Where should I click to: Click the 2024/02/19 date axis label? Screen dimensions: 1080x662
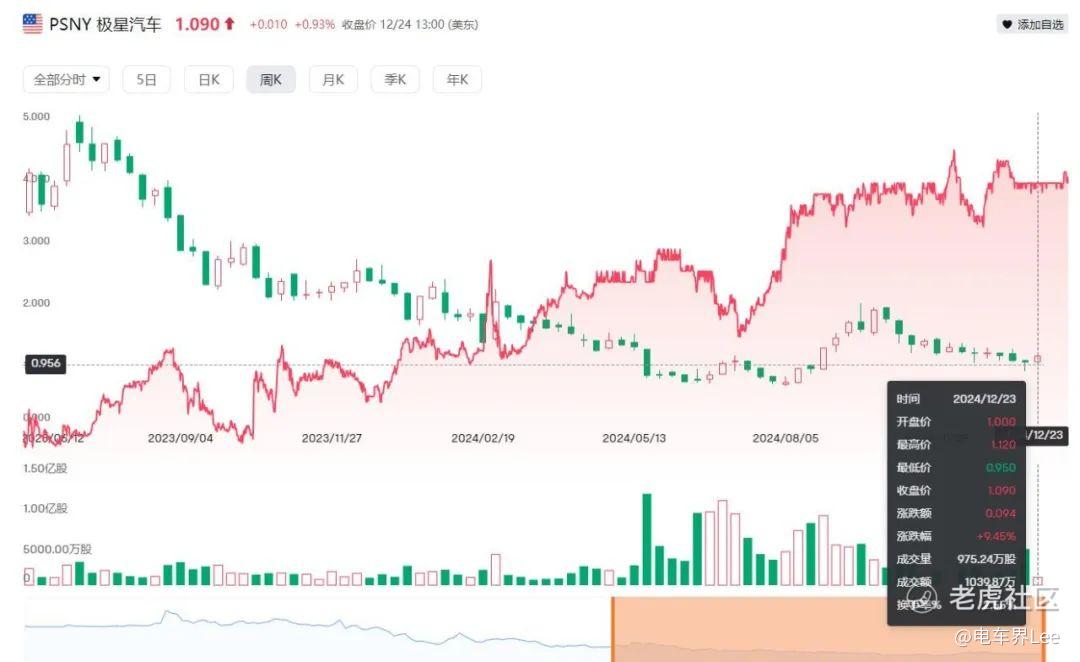pos(483,438)
